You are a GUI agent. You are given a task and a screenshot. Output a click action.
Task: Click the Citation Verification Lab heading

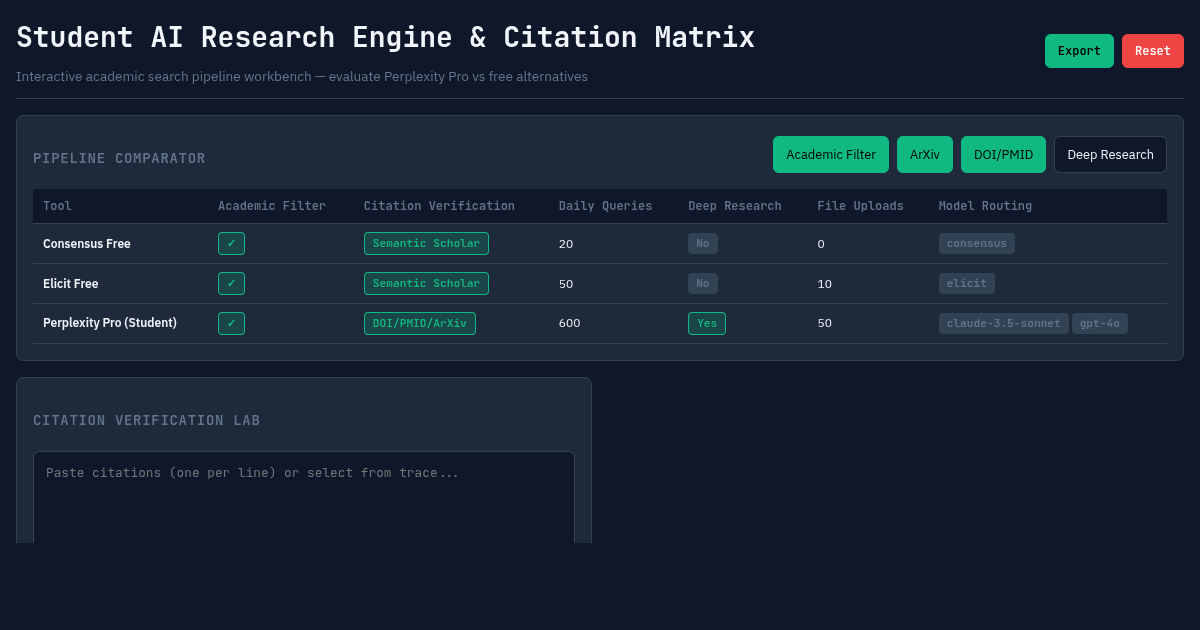147,420
